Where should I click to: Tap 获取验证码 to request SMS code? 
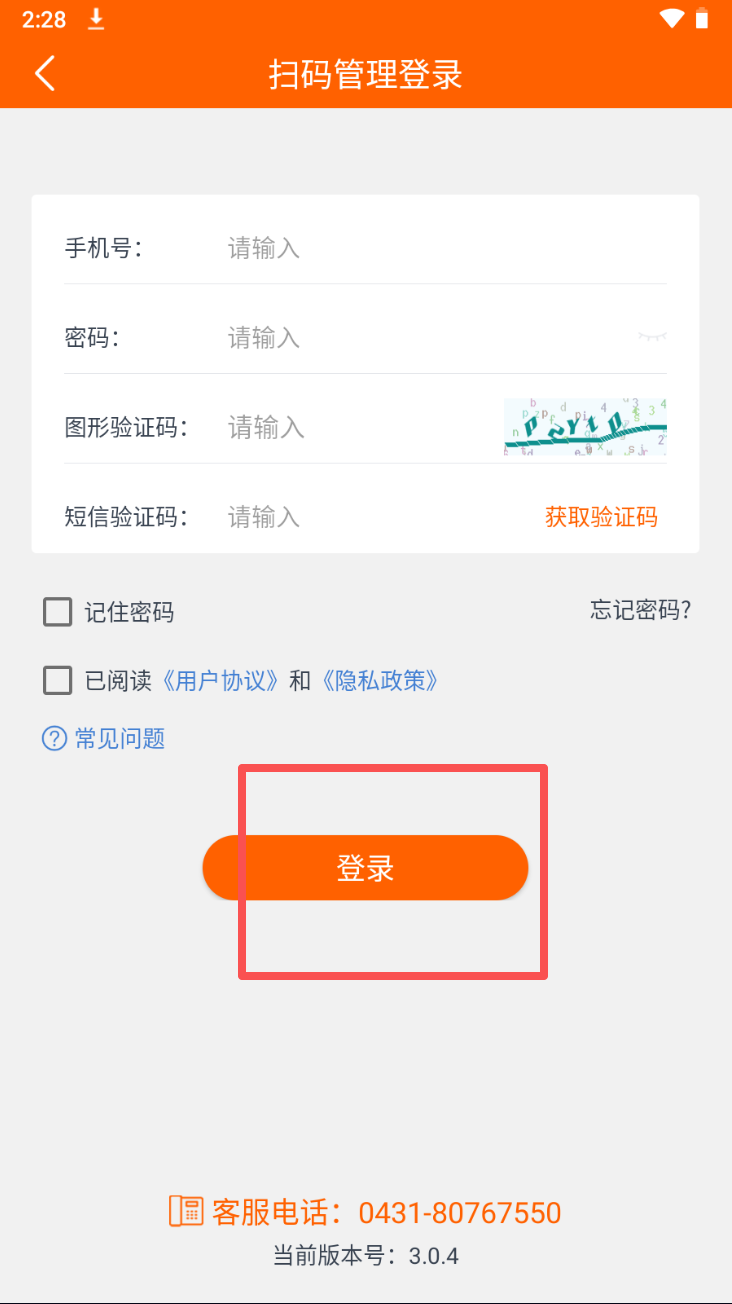tap(601, 517)
